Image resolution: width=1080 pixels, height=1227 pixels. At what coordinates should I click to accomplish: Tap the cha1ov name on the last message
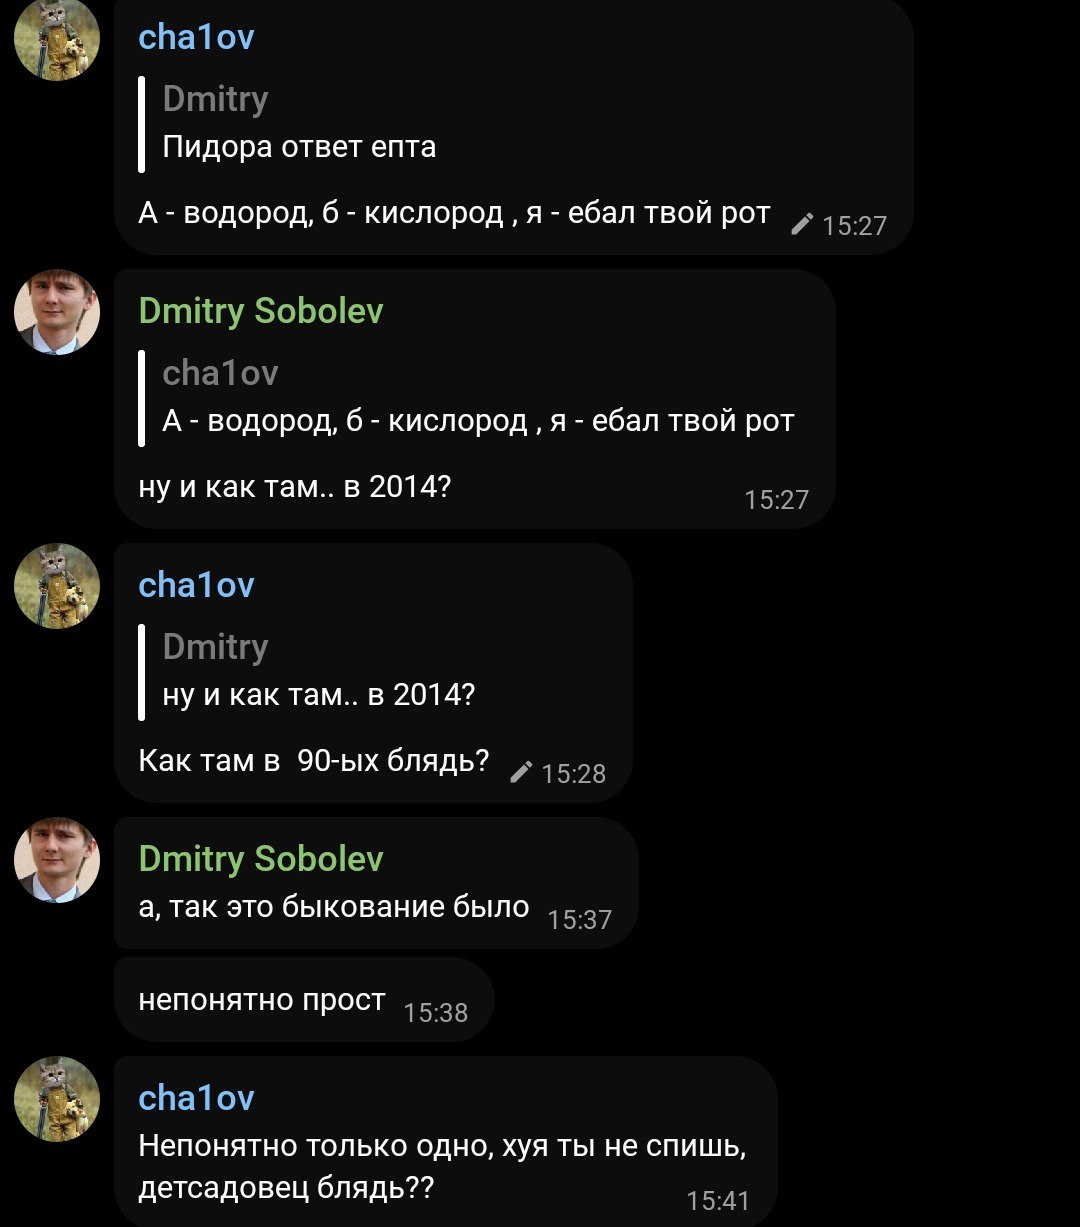196,1098
